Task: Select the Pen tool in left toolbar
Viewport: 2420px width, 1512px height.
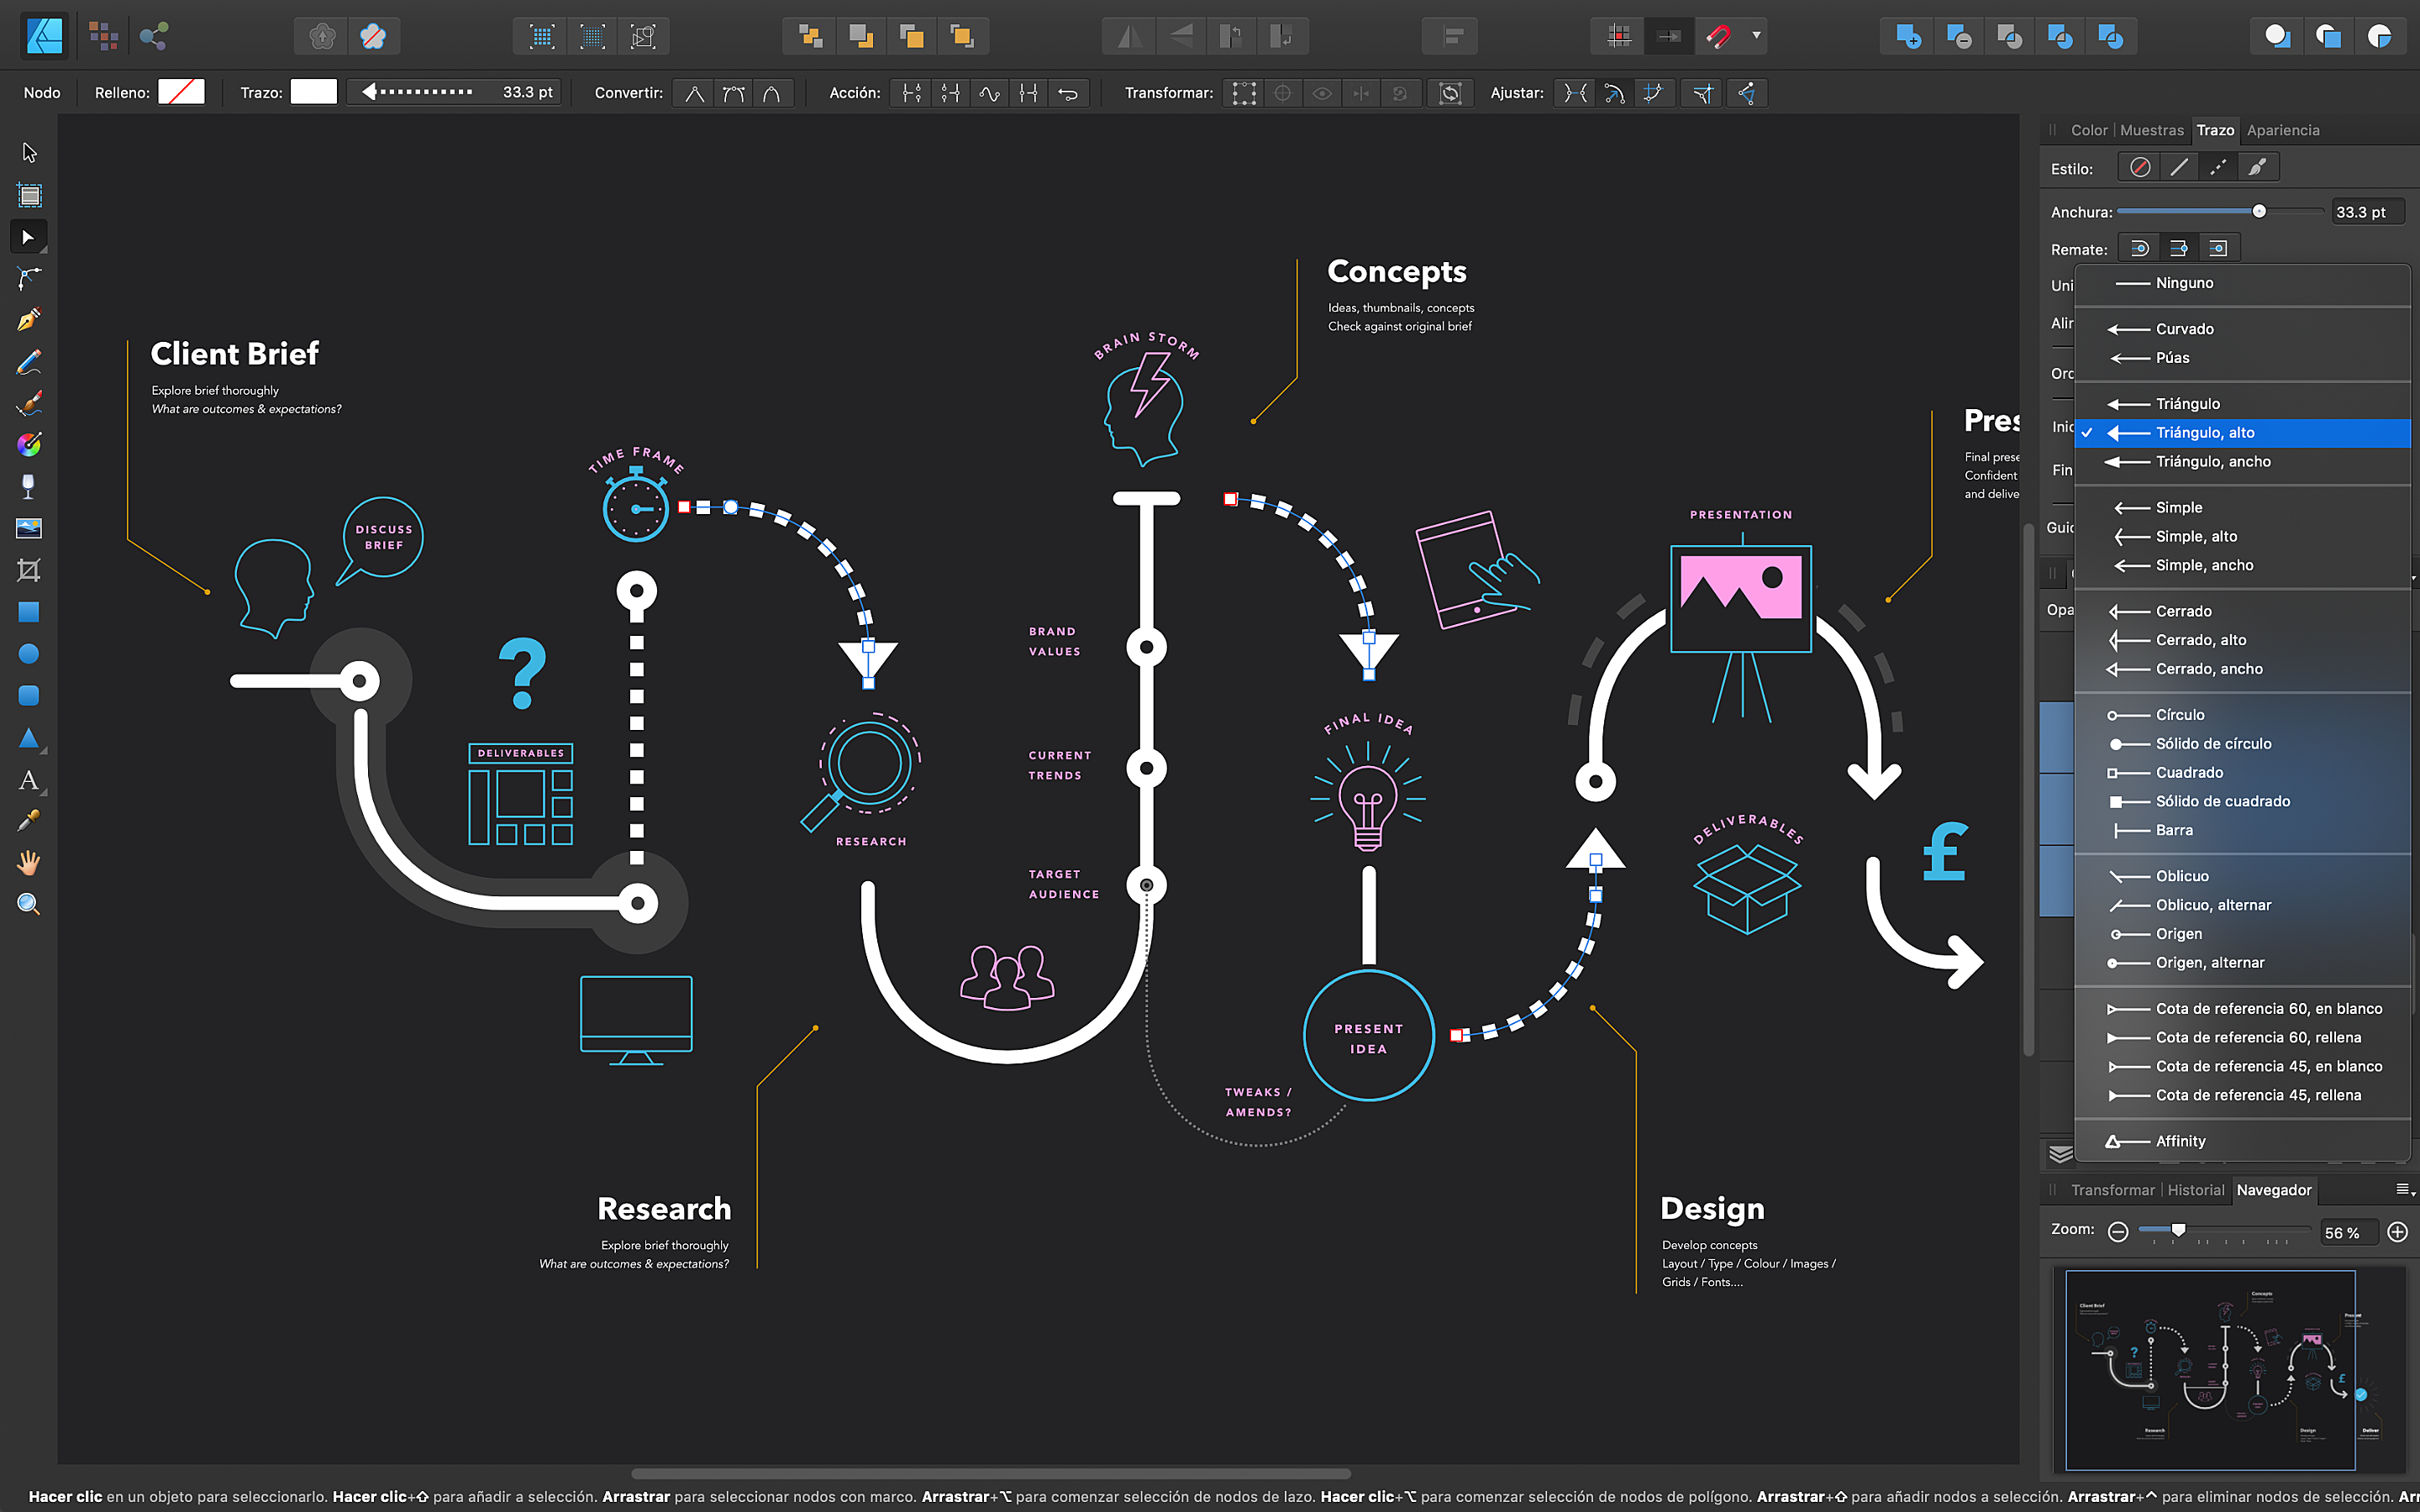Action: [x=28, y=320]
